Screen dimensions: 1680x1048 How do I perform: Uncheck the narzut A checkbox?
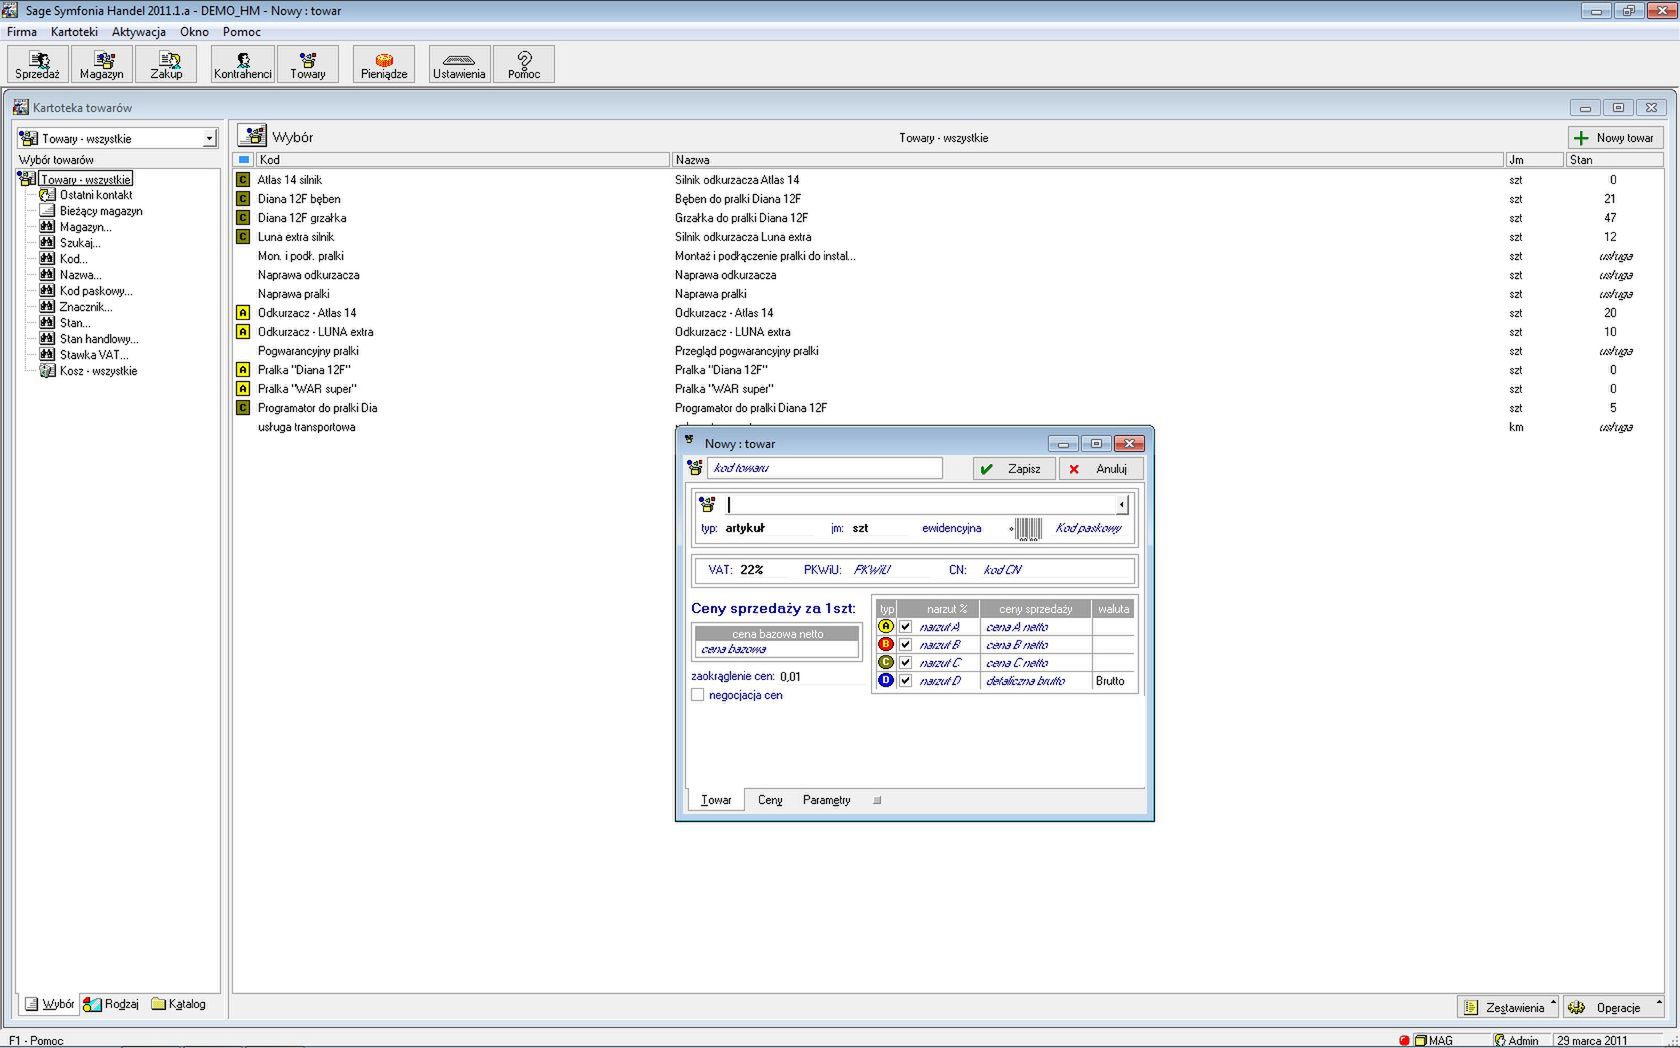(x=906, y=627)
